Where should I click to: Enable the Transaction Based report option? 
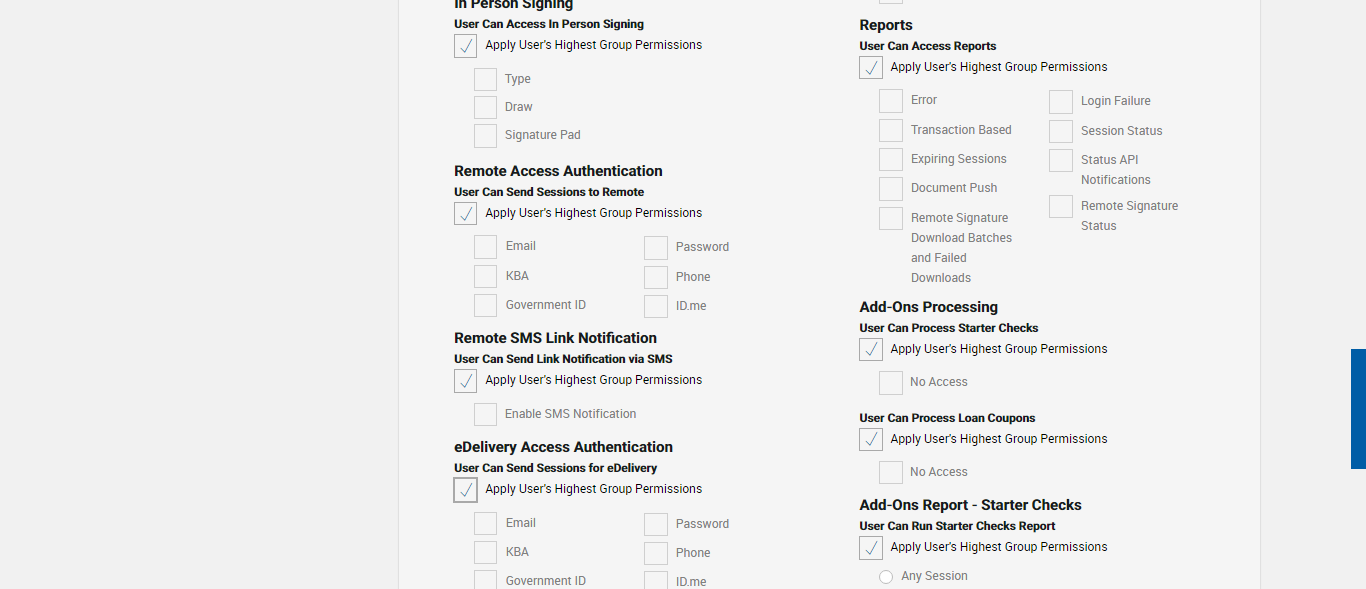coord(891,131)
